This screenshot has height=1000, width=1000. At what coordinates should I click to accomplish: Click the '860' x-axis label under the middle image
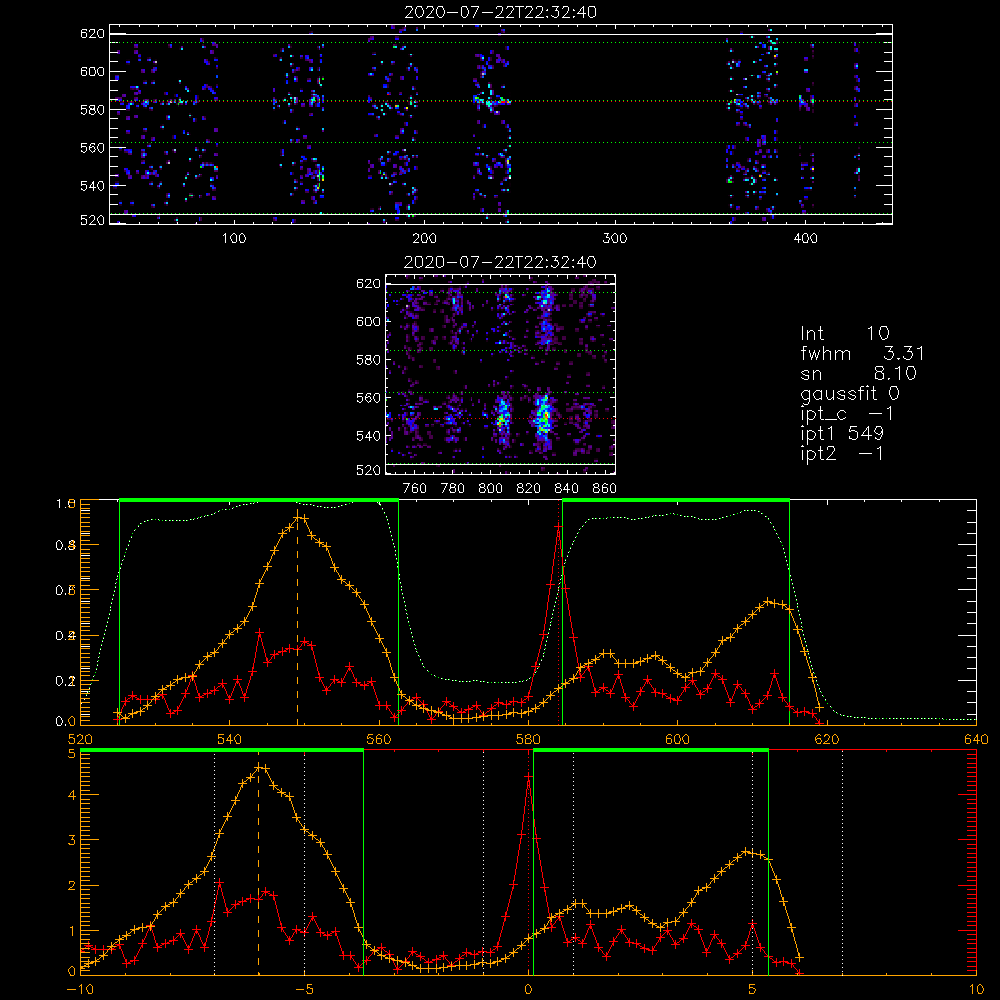pyautogui.click(x=604, y=489)
